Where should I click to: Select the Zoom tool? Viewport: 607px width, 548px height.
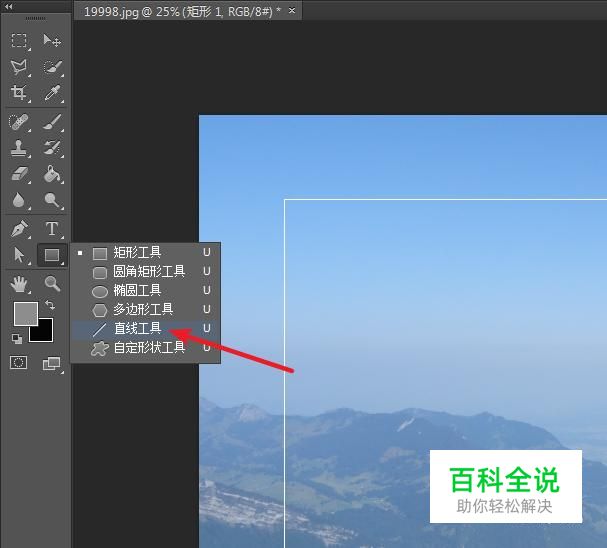coord(51,284)
